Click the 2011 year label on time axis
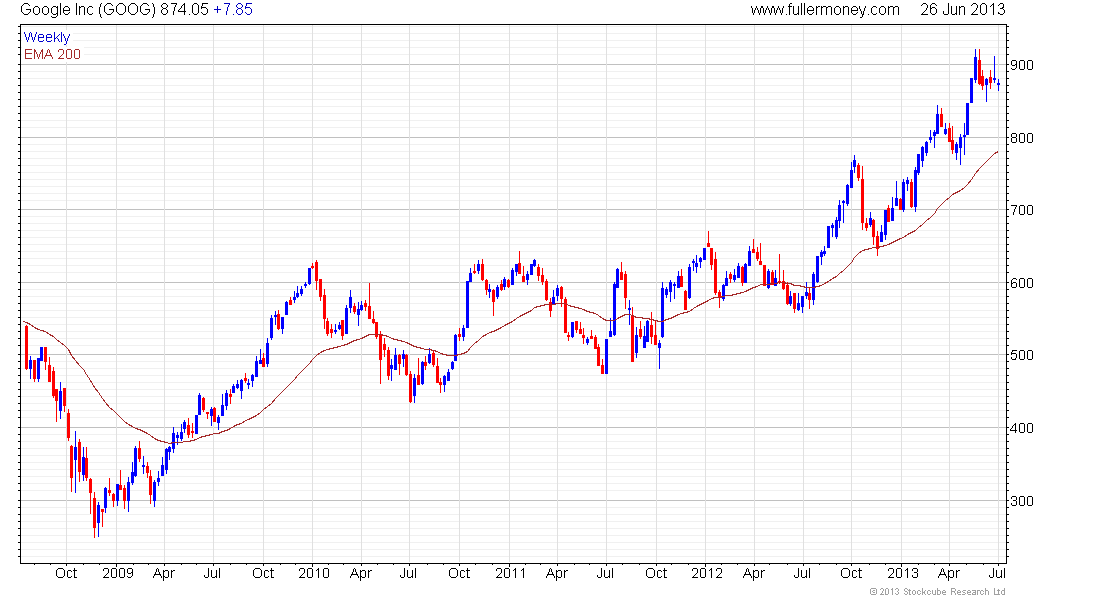Viewport: 1100px width, 600px height. [x=510, y=573]
